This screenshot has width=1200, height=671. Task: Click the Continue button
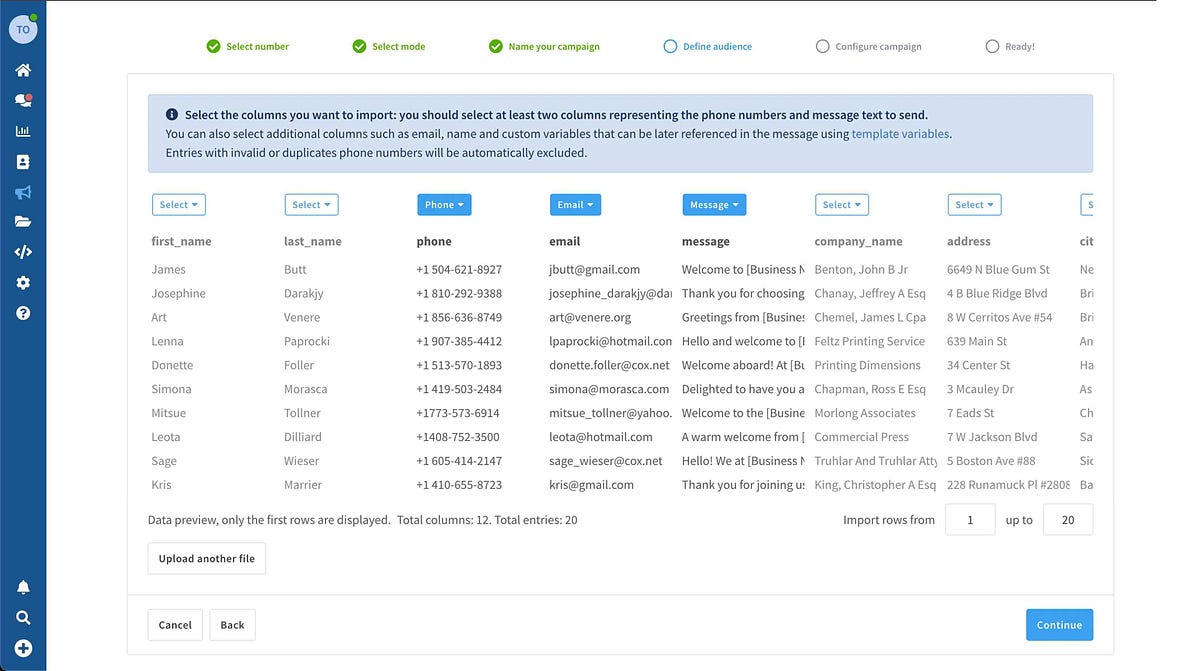pyautogui.click(x=1059, y=625)
